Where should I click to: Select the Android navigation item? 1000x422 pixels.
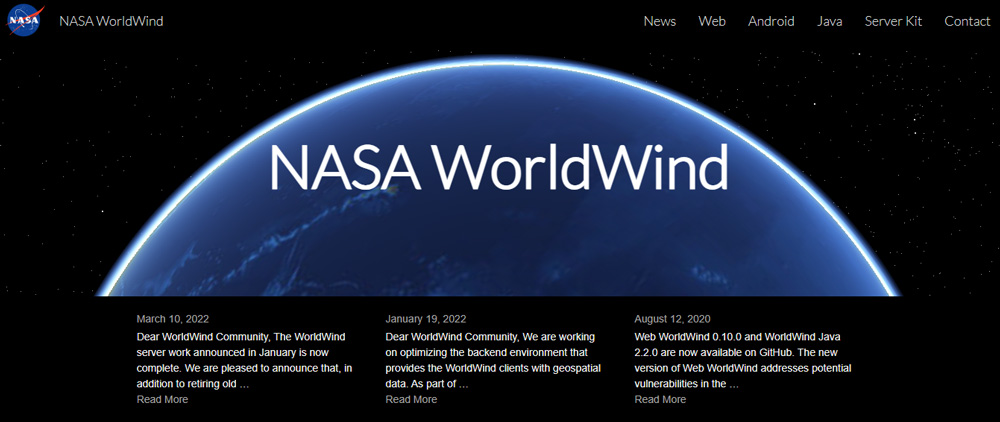click(771, 21)
